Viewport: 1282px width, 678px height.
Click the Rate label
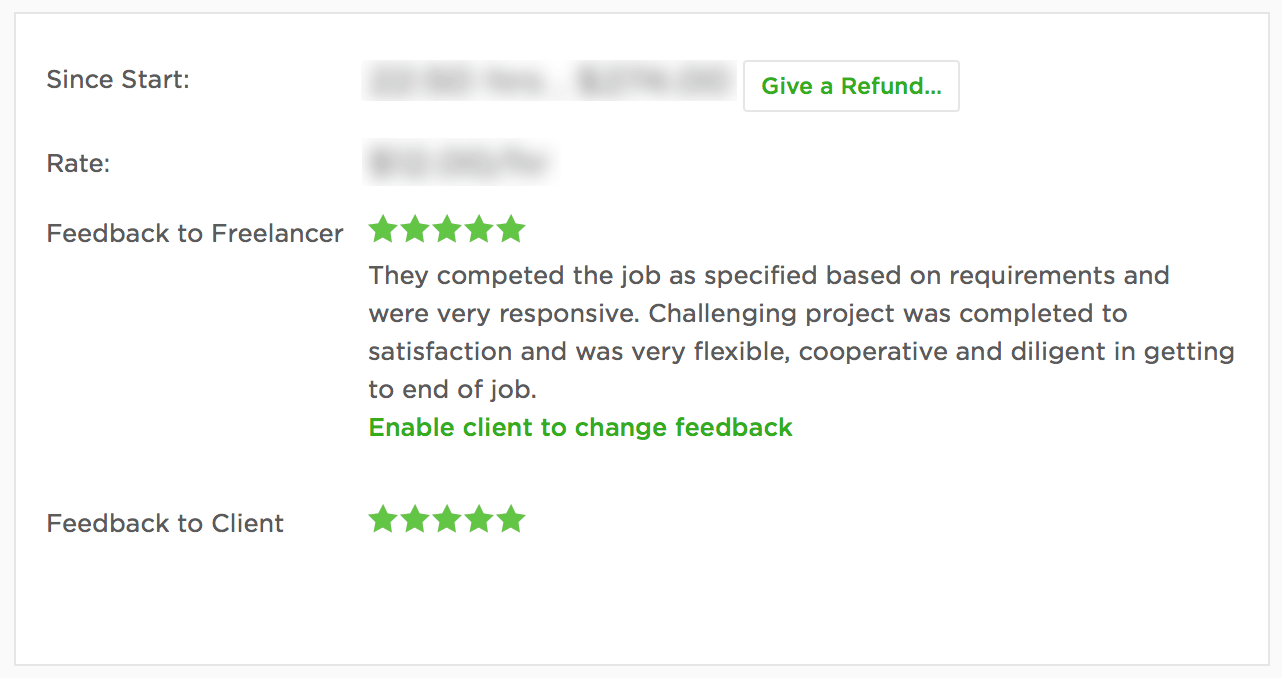tap(78, 164)
